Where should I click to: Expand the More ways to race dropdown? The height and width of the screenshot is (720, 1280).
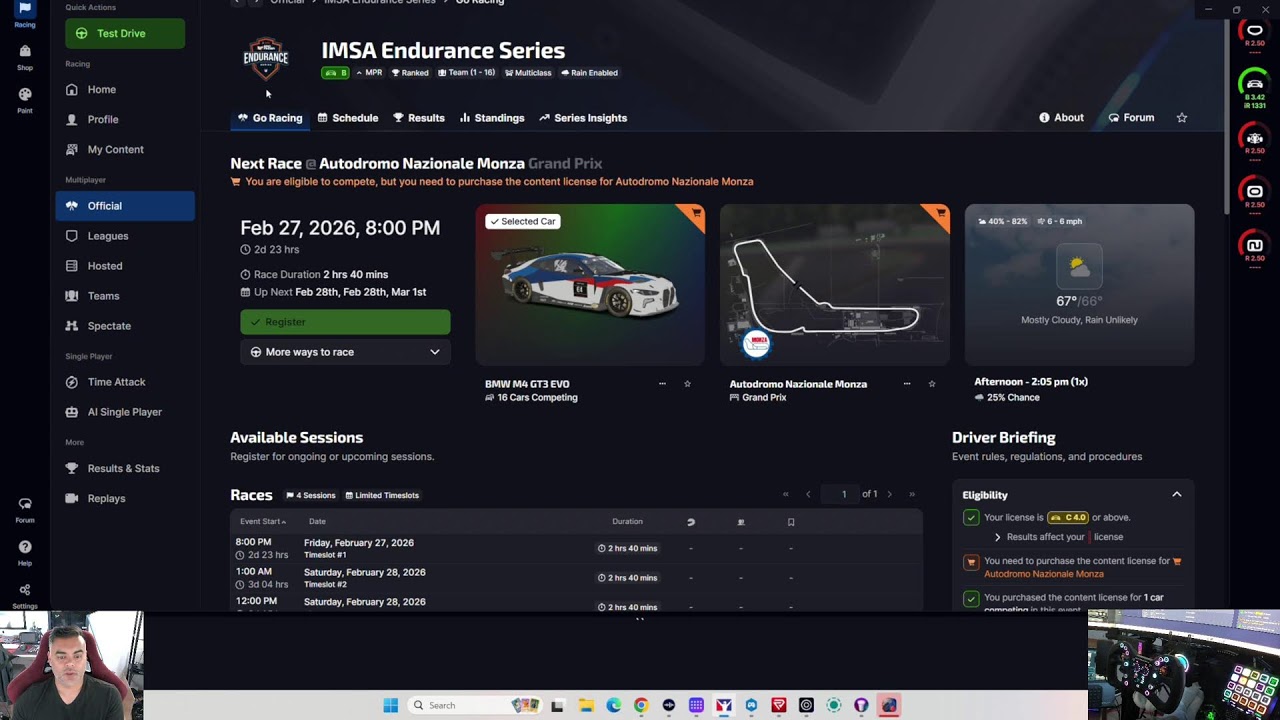pyautogui.click(x=345, y=352)
